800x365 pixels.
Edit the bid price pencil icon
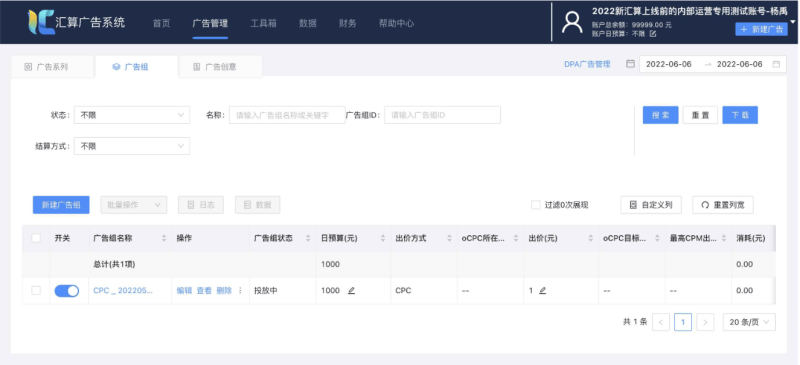coord(542,290)
